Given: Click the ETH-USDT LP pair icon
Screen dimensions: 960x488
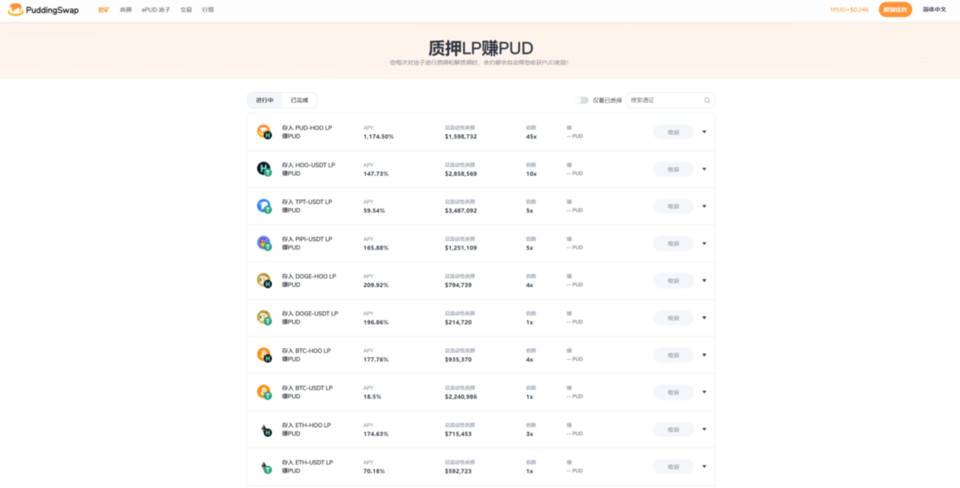Looking at the screenshot, I should (264, 467).
